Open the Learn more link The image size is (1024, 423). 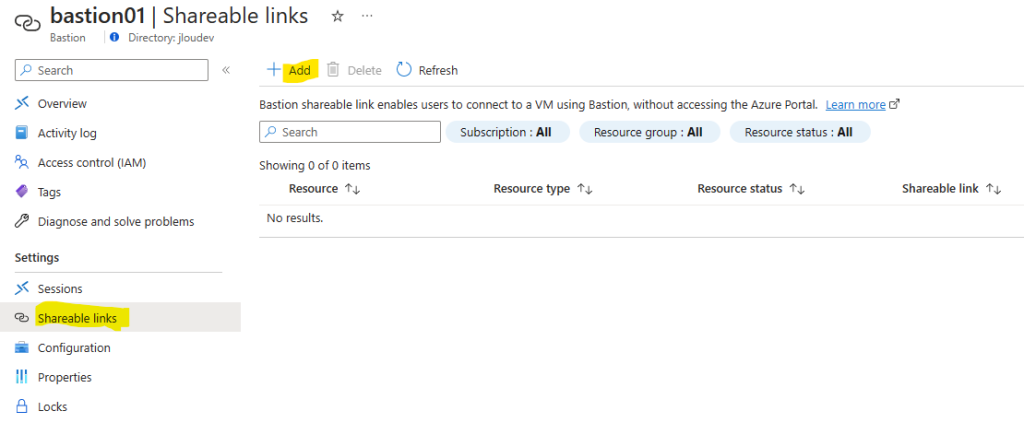click(x=856, y=104)
